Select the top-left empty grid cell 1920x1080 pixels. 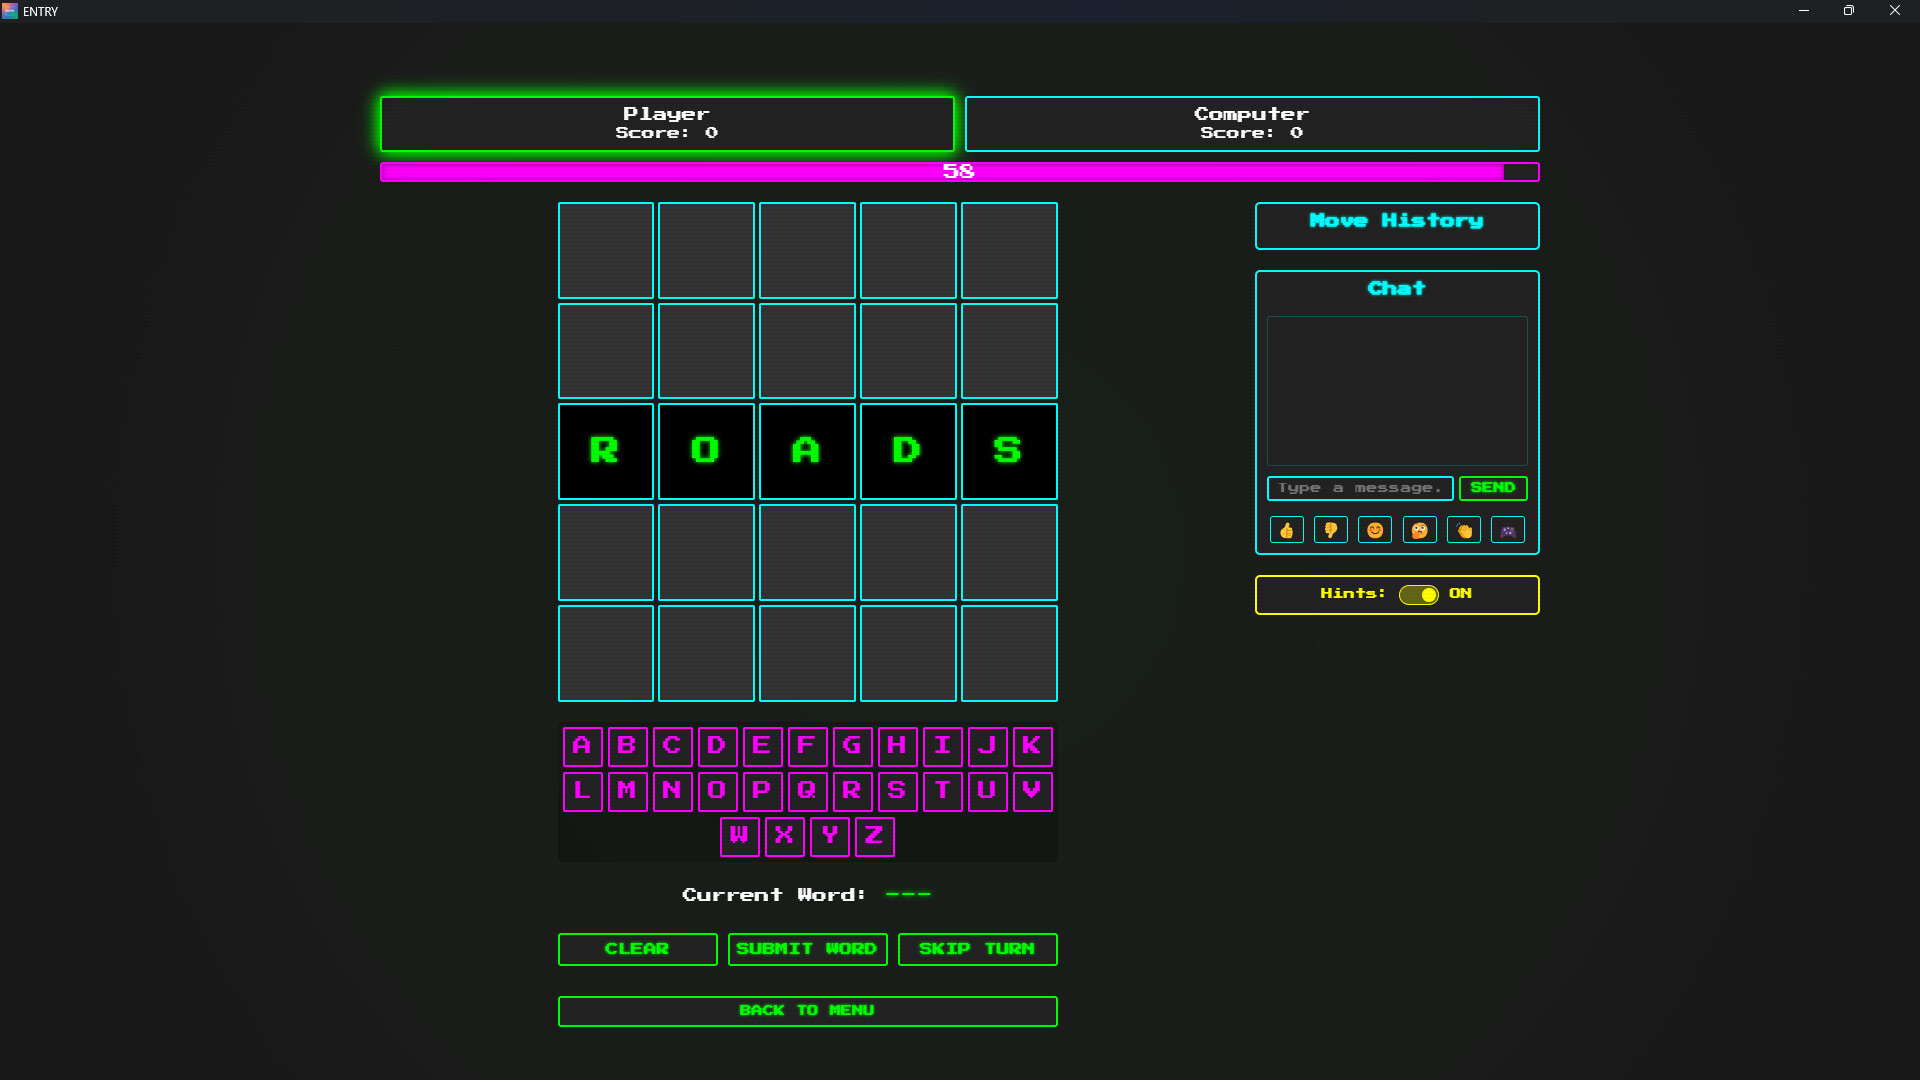605,251
